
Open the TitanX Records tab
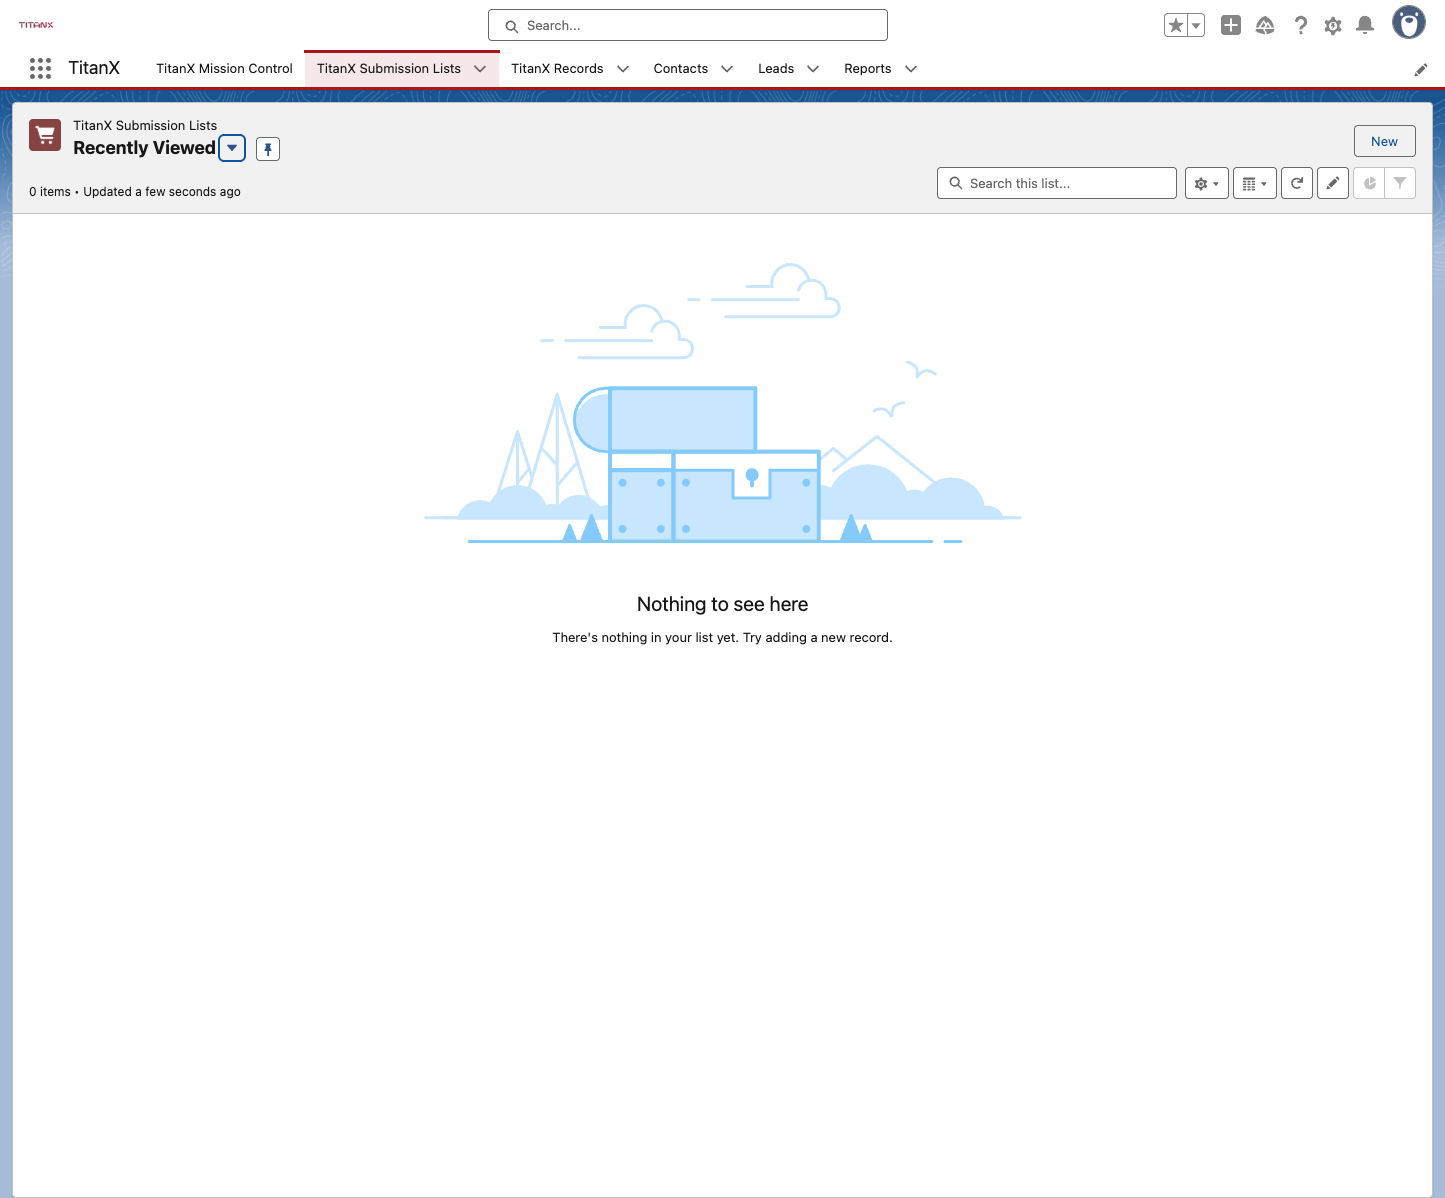(557, 69)
